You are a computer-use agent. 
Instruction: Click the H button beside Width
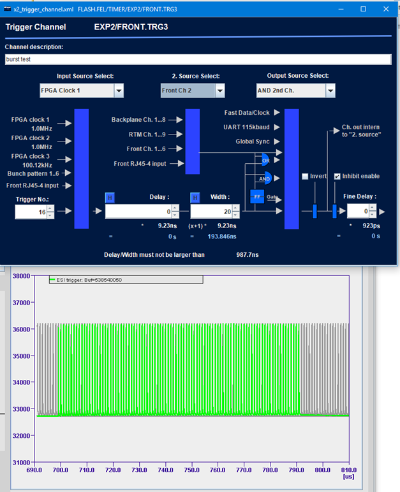pyautogui.click(x=195, y=198)
